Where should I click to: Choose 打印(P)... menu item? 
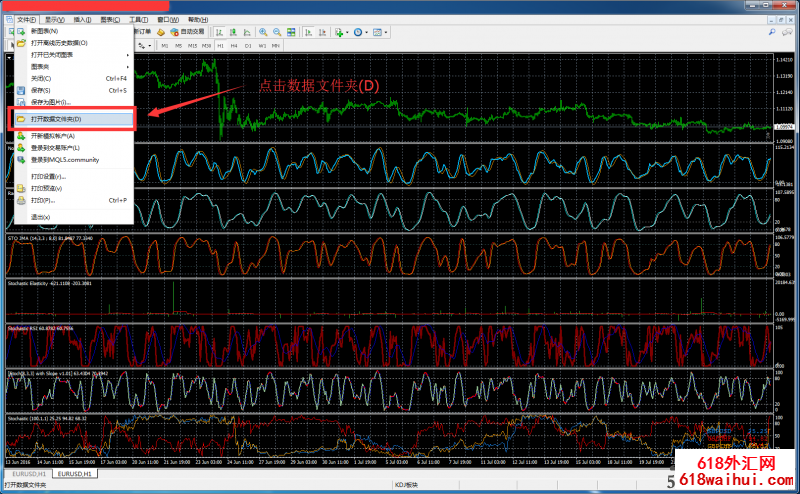point(74,200)
